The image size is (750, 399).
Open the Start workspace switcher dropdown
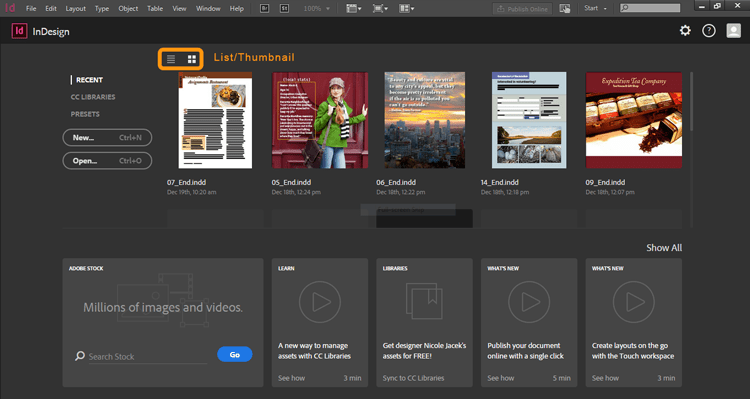tap(596, 9)
